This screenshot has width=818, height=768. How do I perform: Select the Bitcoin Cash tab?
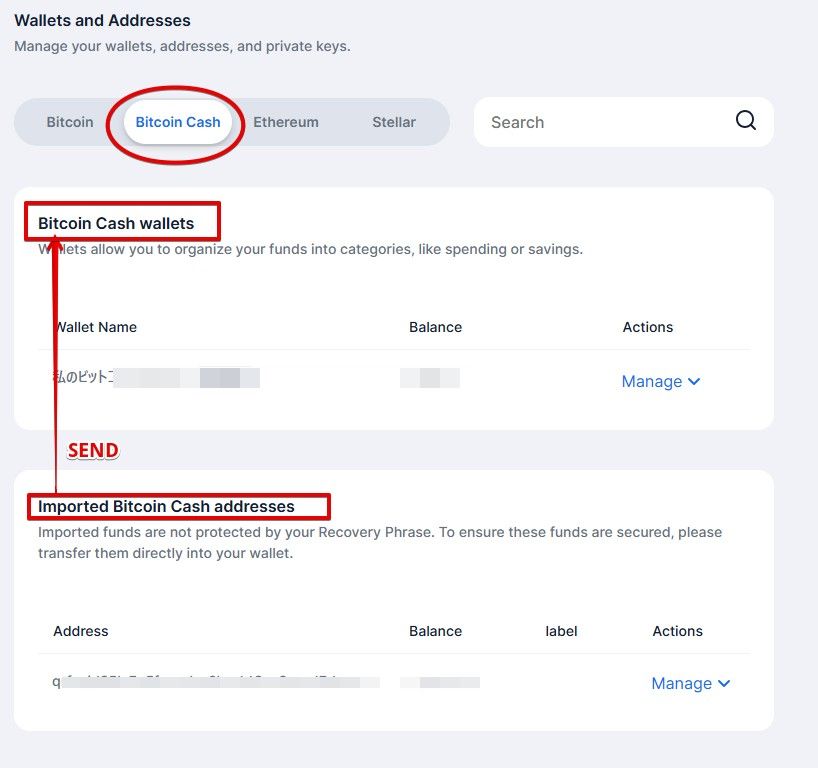[178, 122]
